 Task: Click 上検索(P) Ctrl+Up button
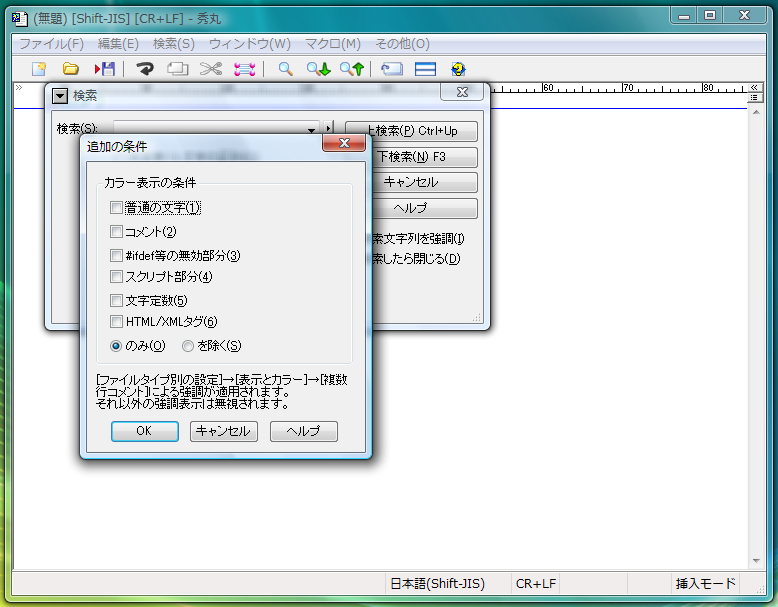point(411,131)
